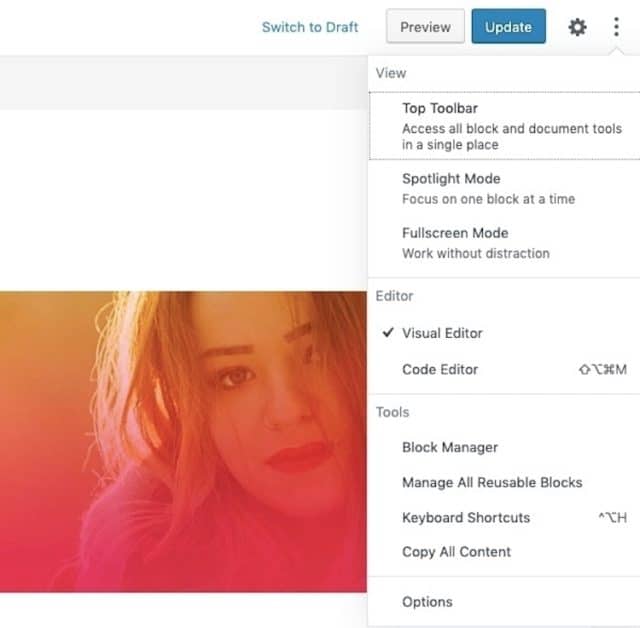Show Keyboard Shortcuts from Tools section

click(x=466, y=517)
